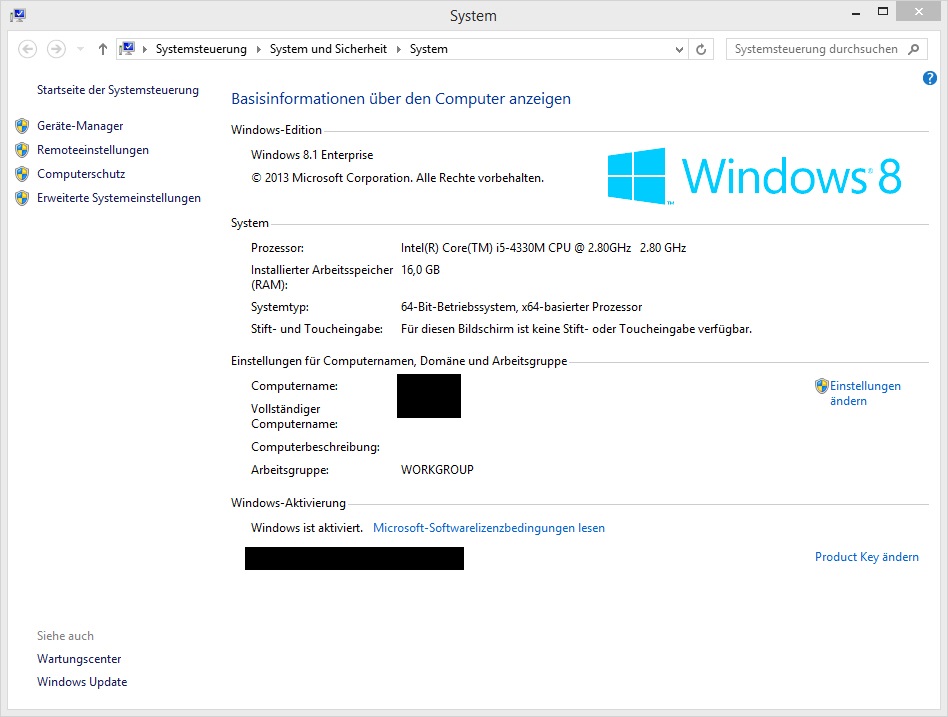
Task: Click the System window title bar icon
Action: pos(18,15)
